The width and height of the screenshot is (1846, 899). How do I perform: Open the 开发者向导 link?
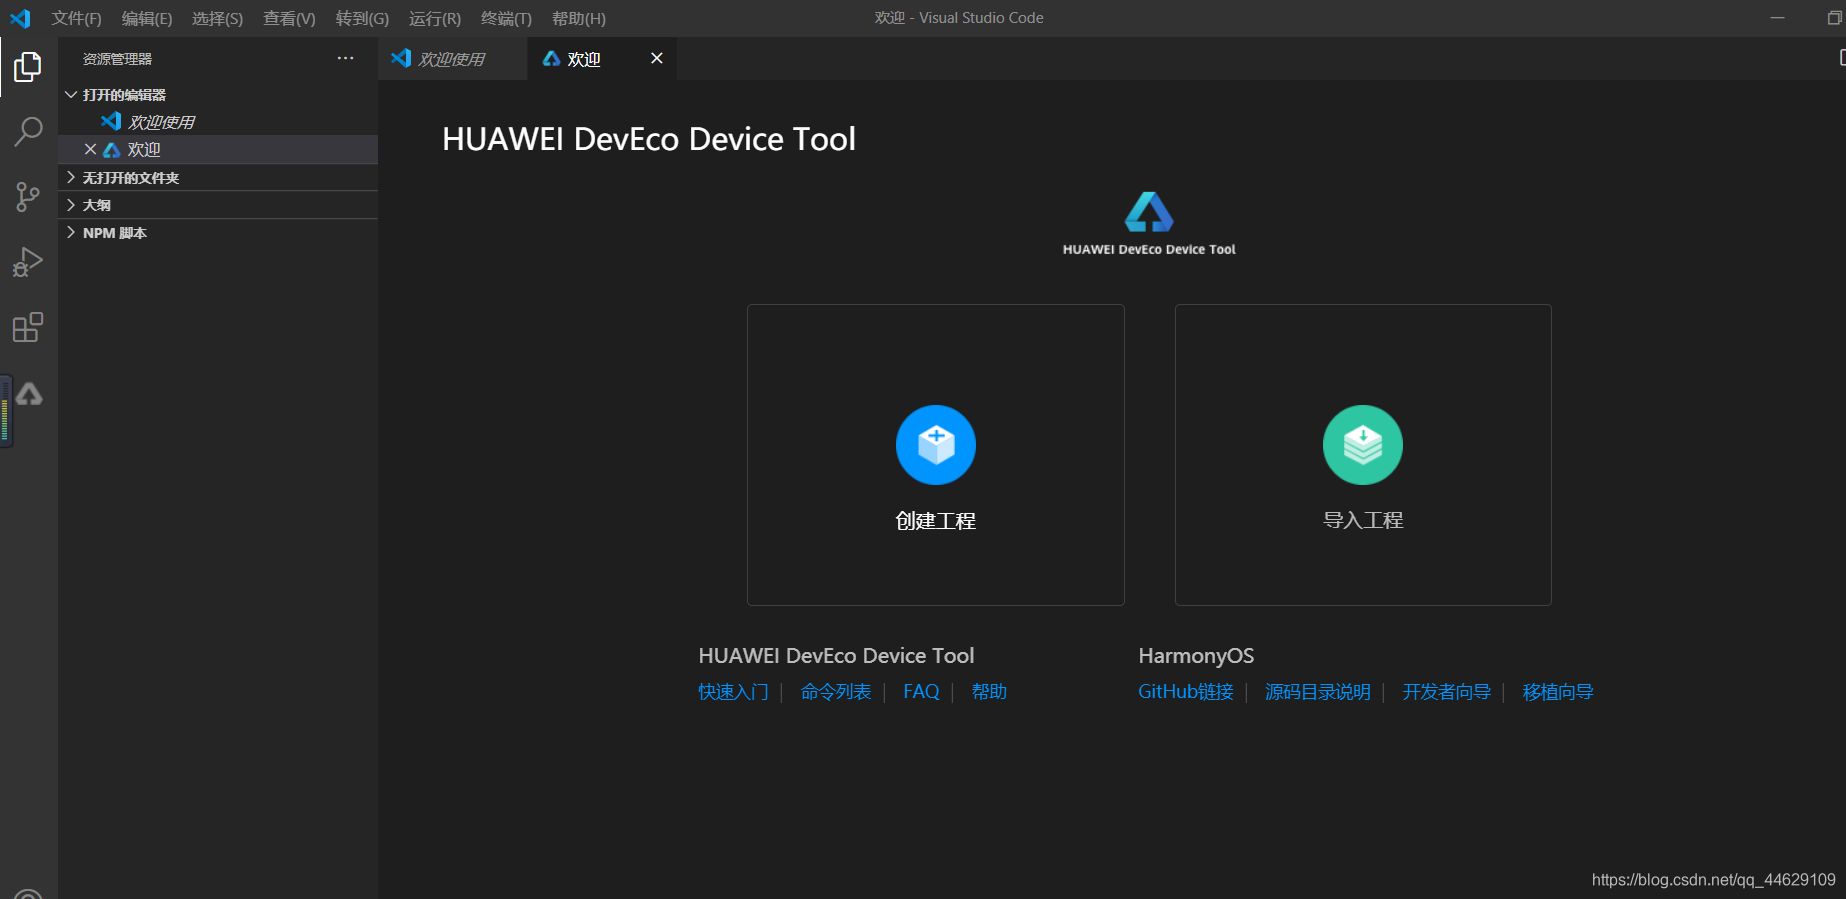[1447, 692]
